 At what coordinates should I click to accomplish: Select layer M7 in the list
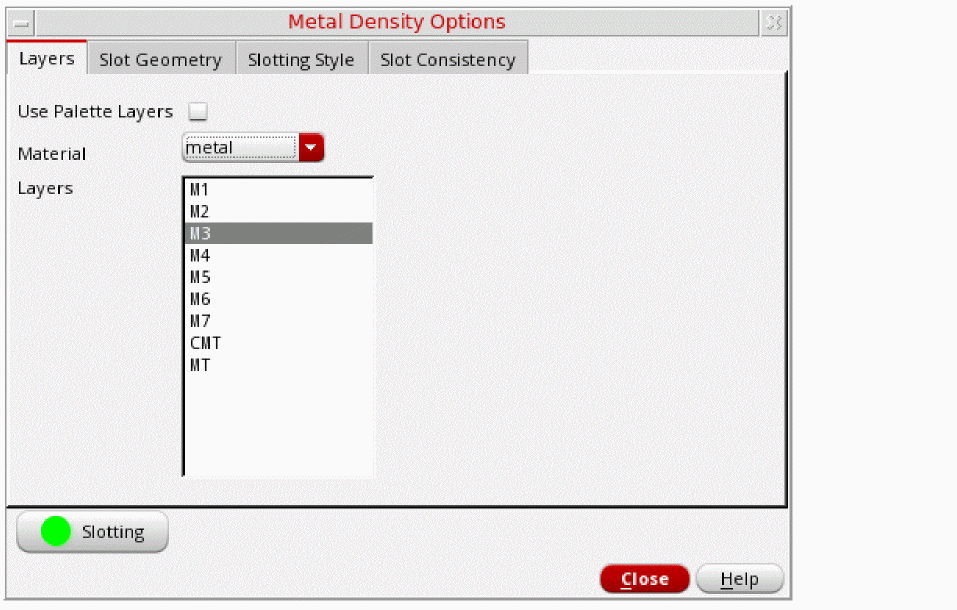tap(278, 321)
